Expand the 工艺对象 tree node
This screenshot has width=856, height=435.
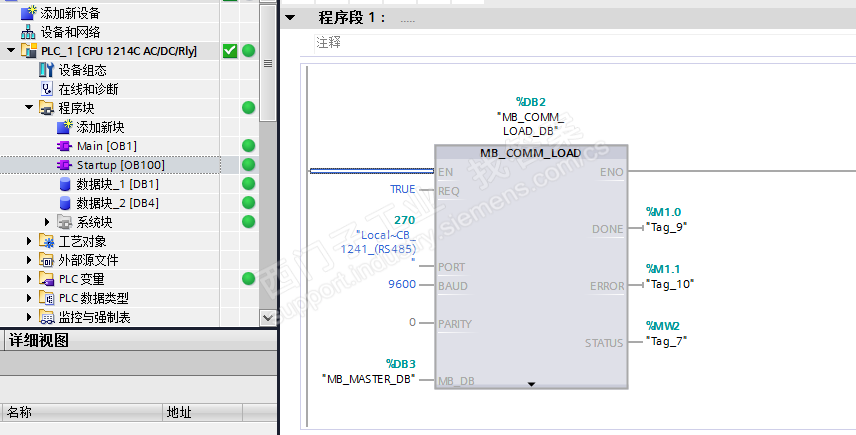point(29,241)
